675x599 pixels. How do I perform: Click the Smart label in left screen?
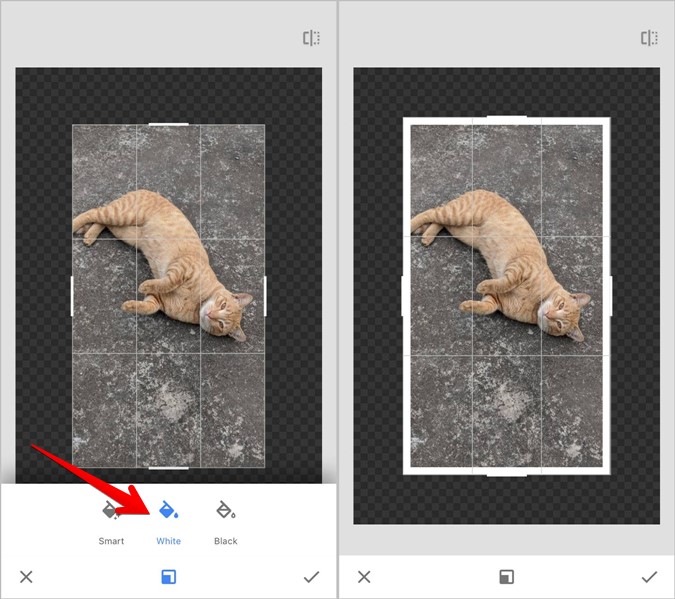tap(111, 541)
